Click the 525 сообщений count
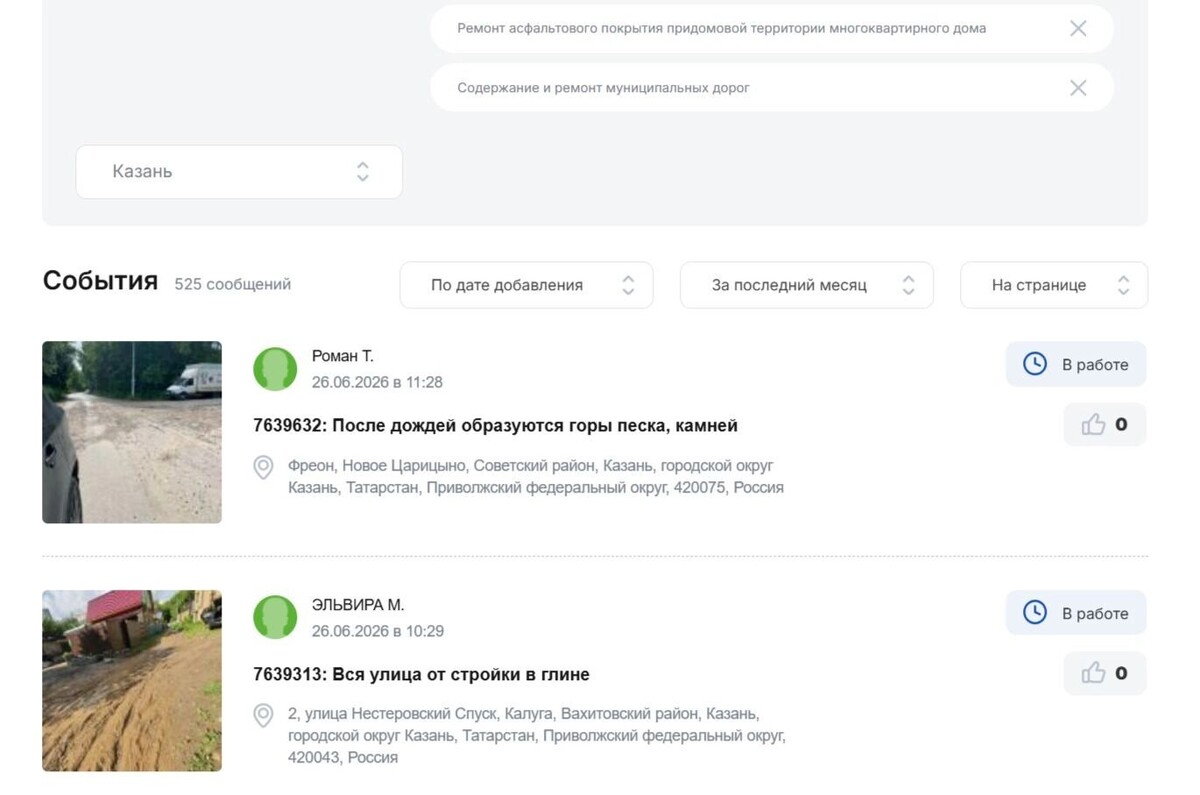Viewport: 1200px width, 795px height. 232,284
